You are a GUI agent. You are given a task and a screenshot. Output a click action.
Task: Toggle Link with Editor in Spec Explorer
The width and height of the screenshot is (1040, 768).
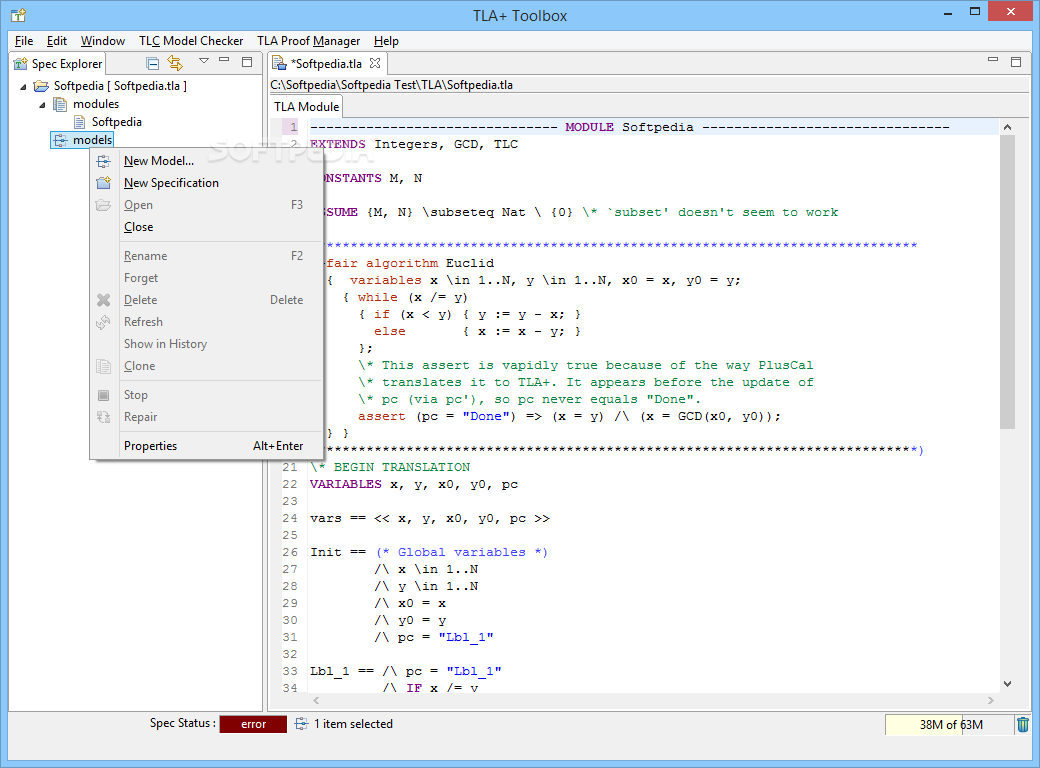click(x=175, y=63)
